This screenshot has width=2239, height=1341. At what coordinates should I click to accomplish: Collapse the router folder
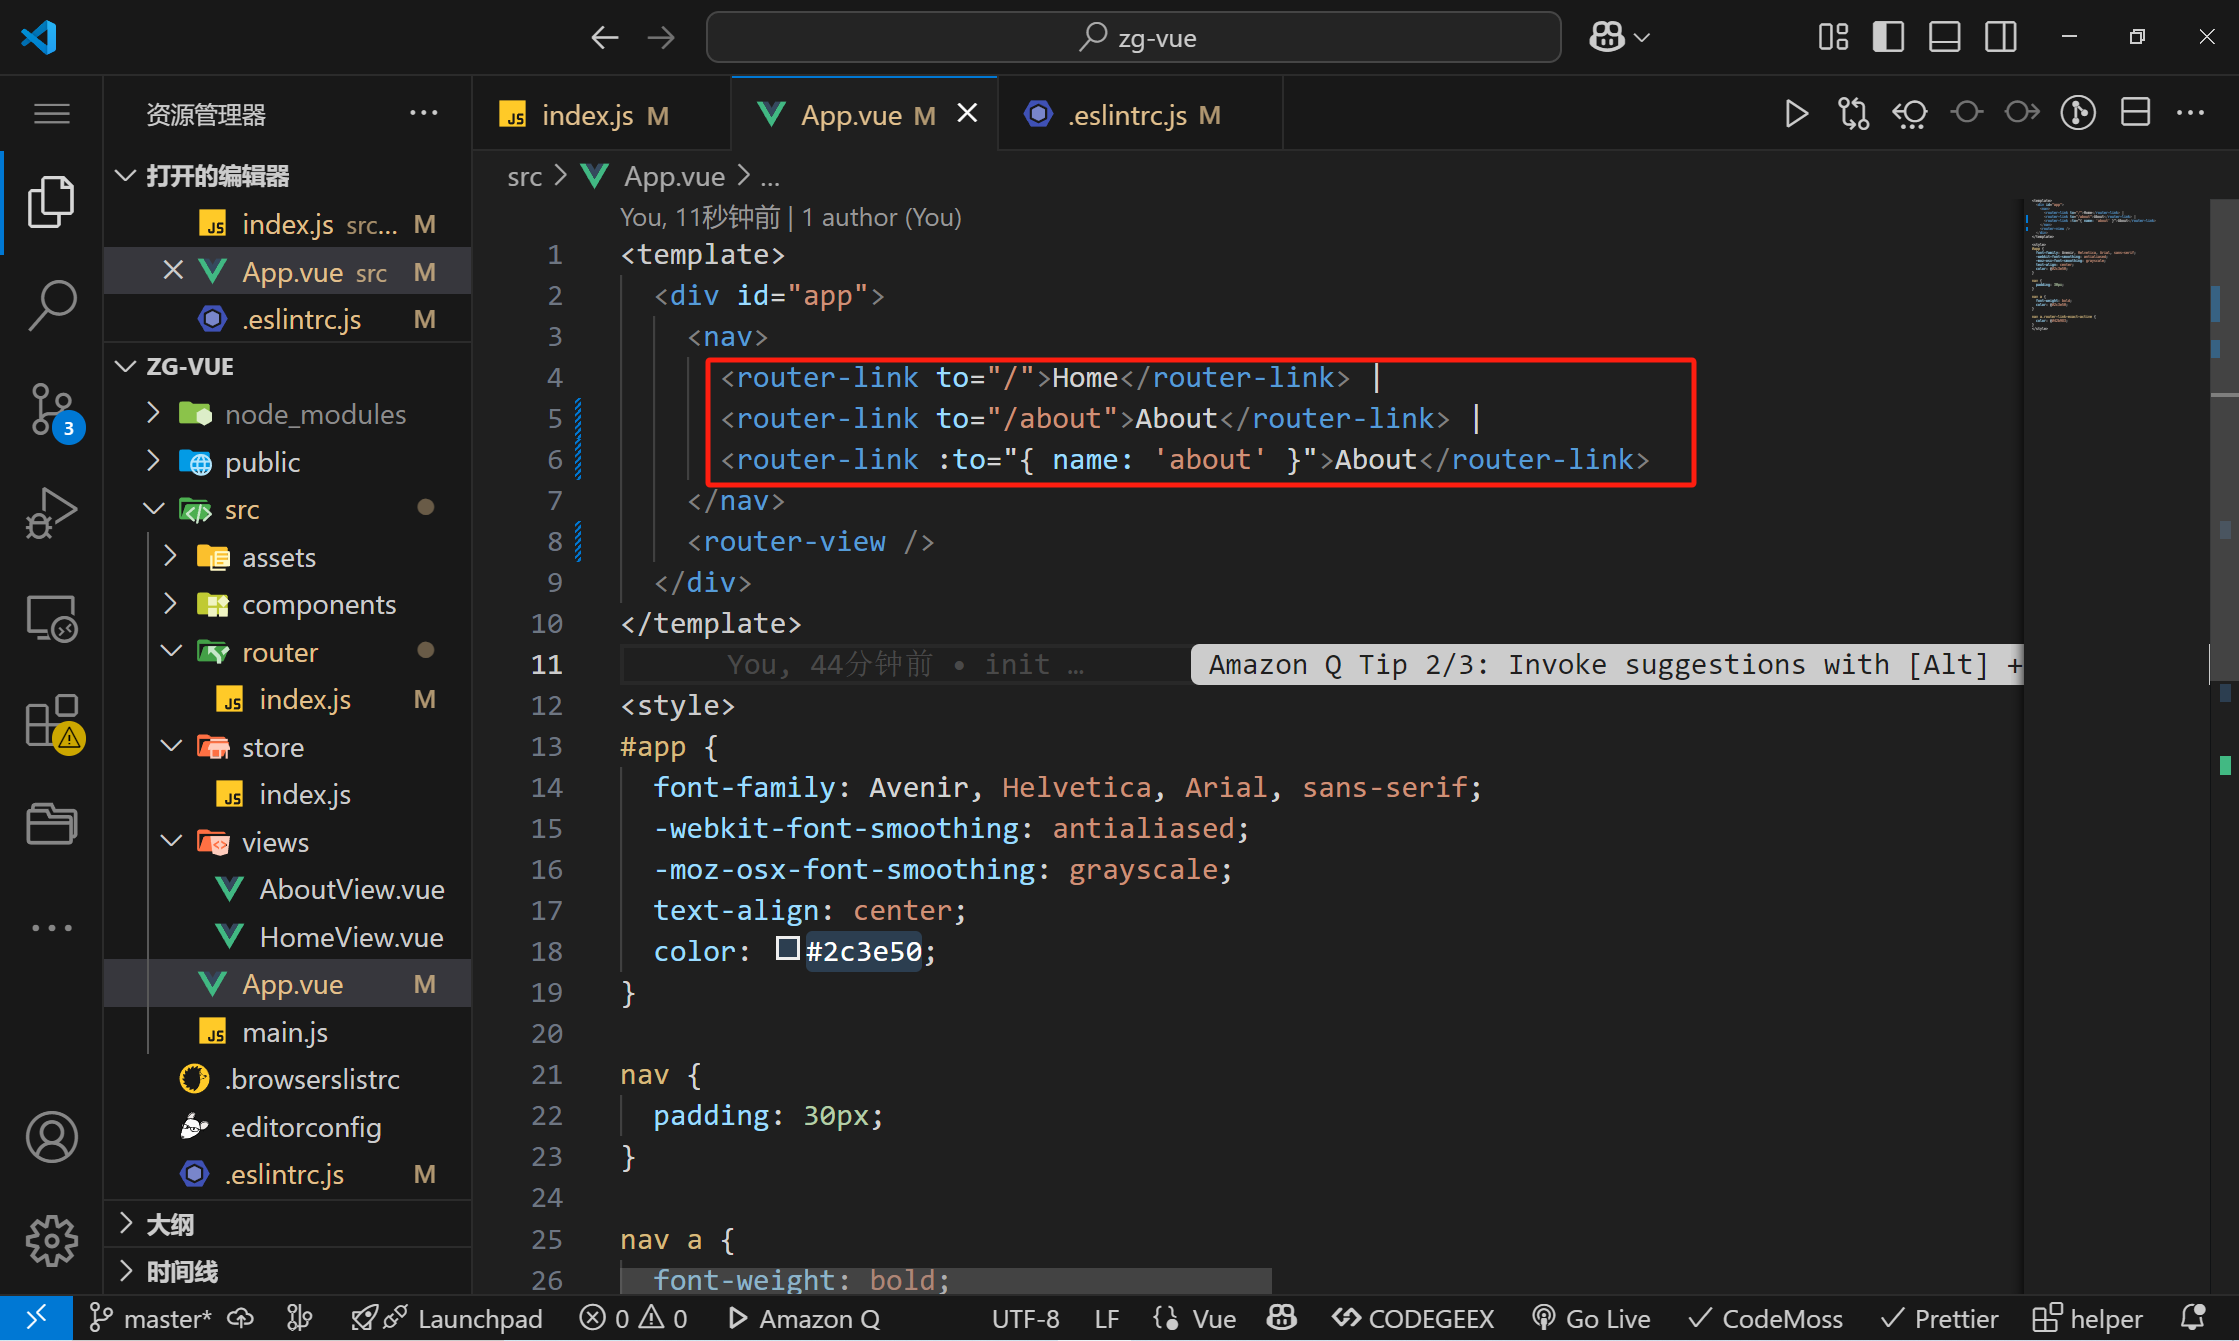click(x=279, y=652)
